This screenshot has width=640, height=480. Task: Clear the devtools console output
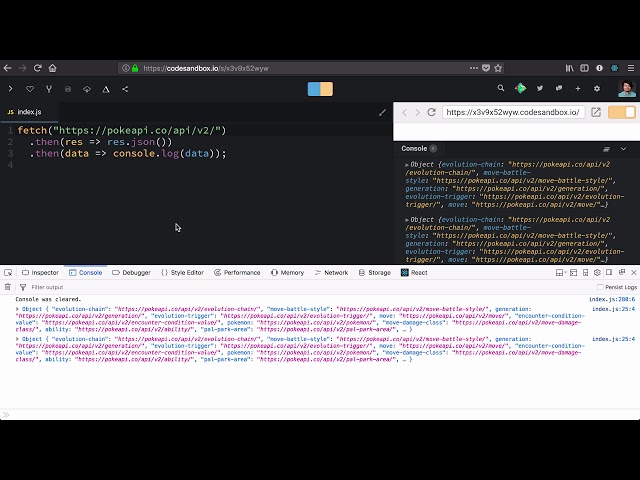tap(7, 287)
